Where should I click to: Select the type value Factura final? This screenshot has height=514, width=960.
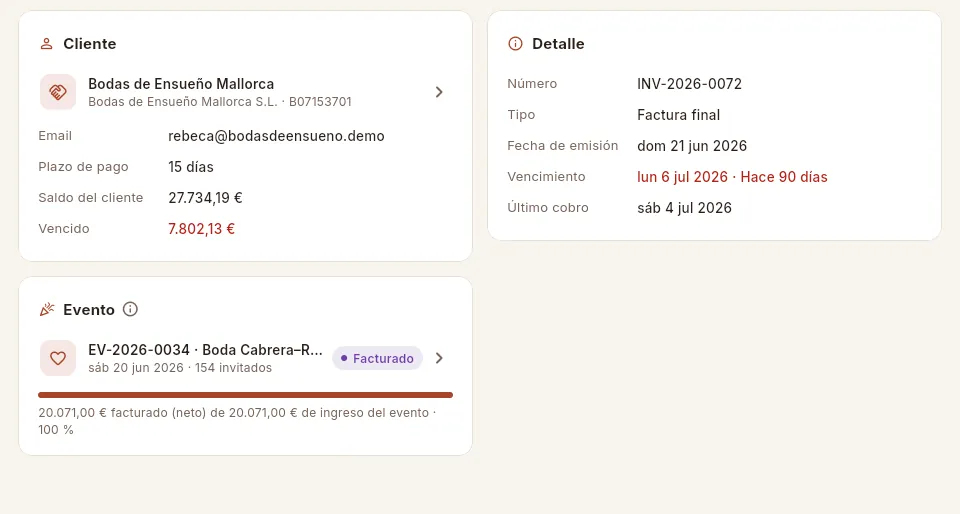click(678, 115)
